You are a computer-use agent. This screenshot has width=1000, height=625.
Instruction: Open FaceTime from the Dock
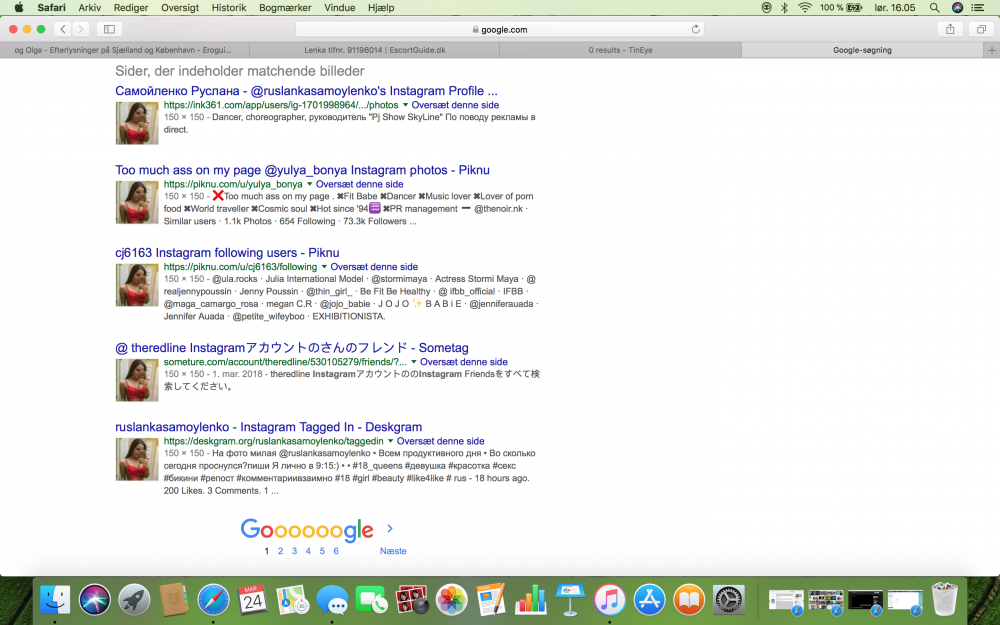point(371,600)
